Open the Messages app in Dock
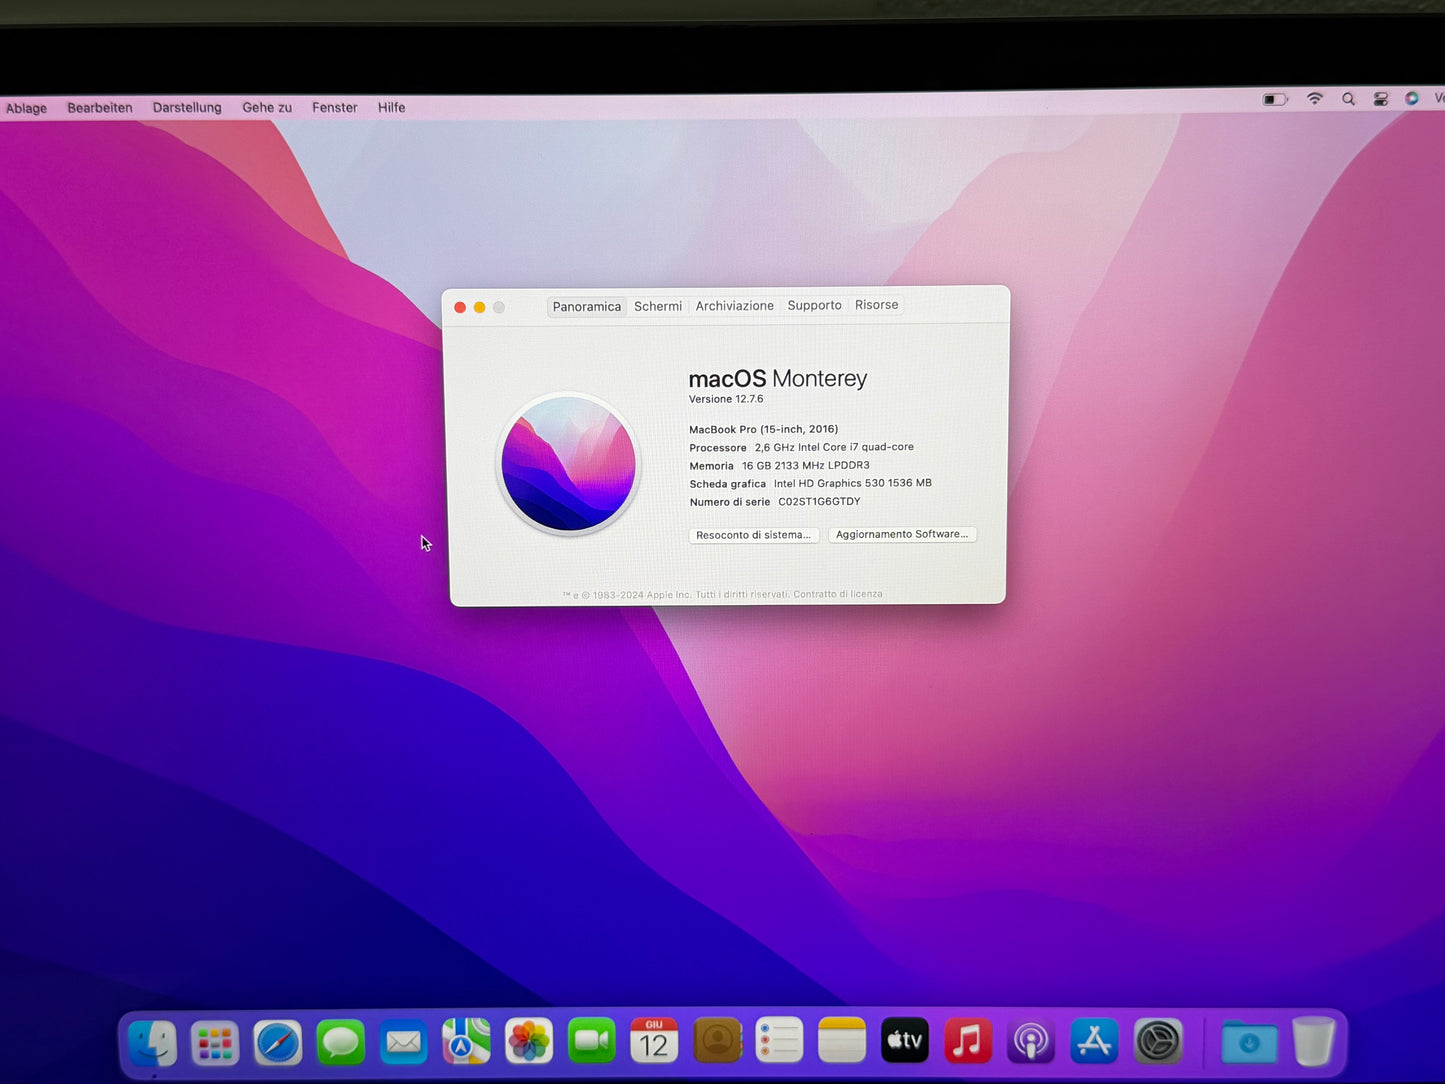This screenshot has height=1084, width=1445. click(341, 1043)
